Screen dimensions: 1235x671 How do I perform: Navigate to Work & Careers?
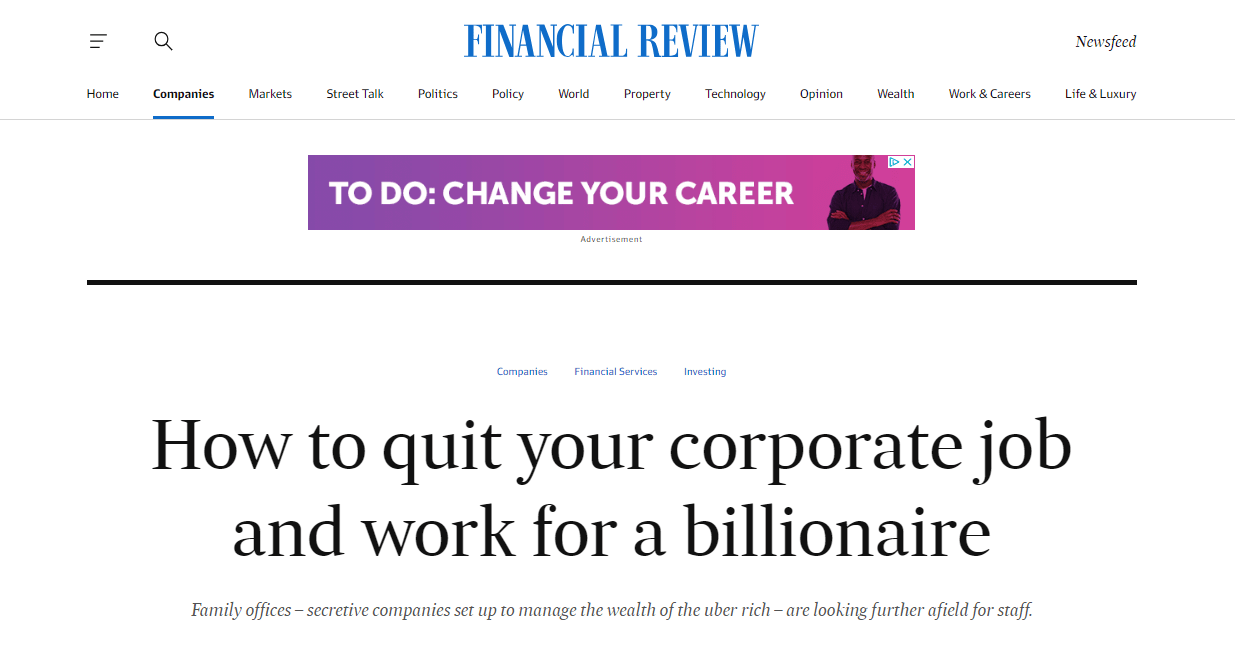click(989, 94)
